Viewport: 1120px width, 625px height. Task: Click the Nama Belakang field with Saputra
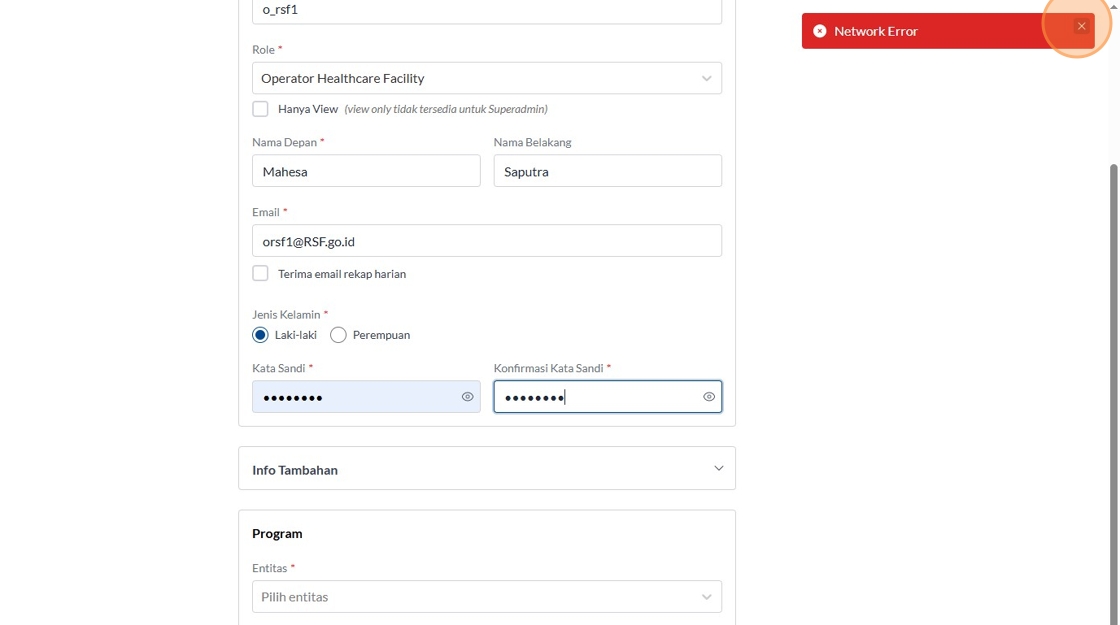coord(607,171)
